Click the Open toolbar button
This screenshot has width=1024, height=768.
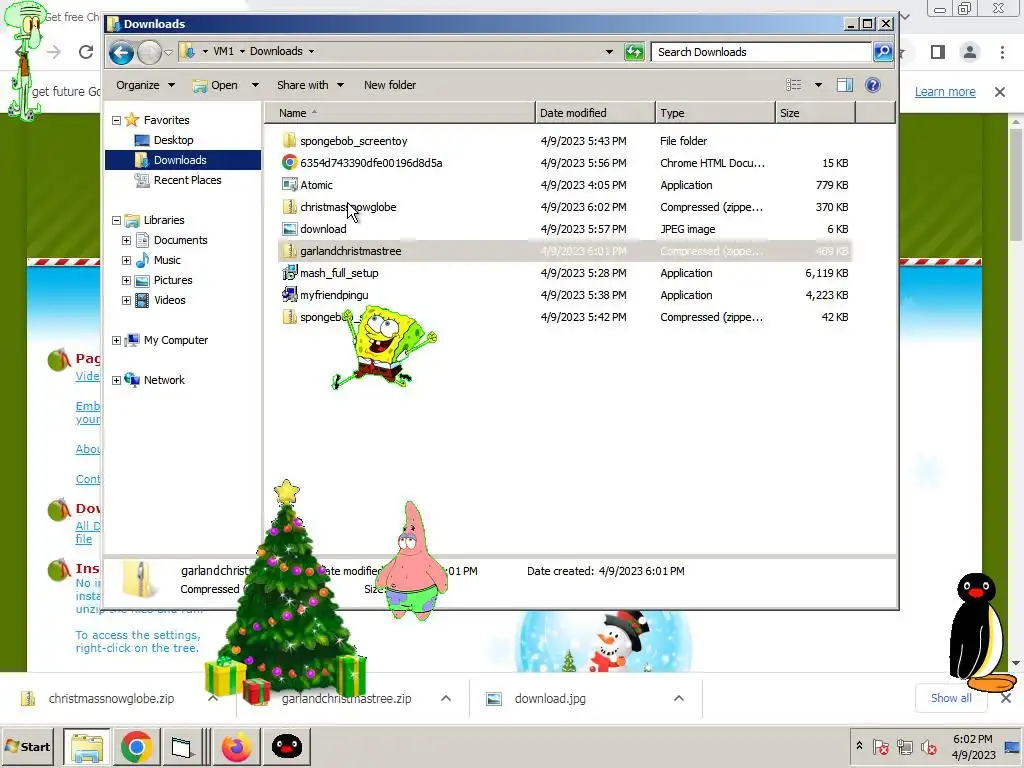[x=216, y=85]
